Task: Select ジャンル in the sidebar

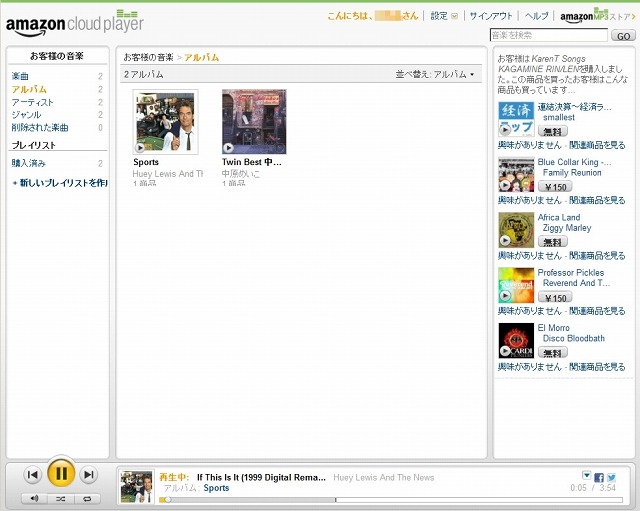Action: point(26,115)
